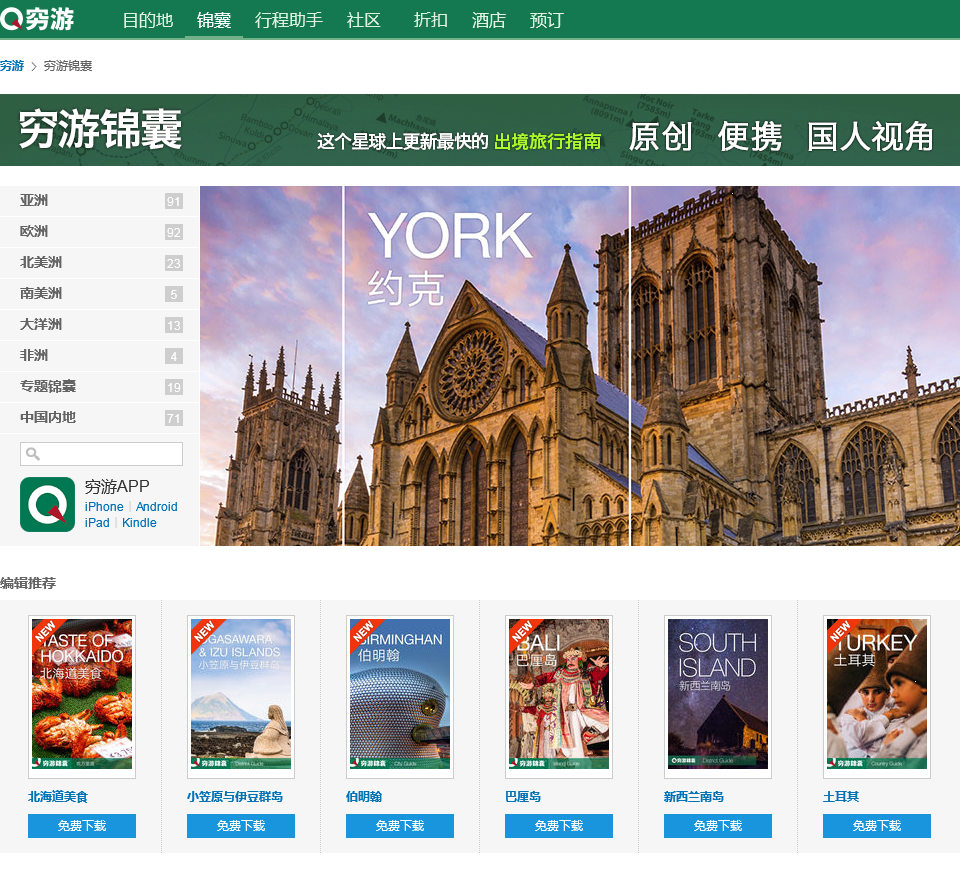
Task: Select 南美洲 category in sidebar
Action: point(100,294)
